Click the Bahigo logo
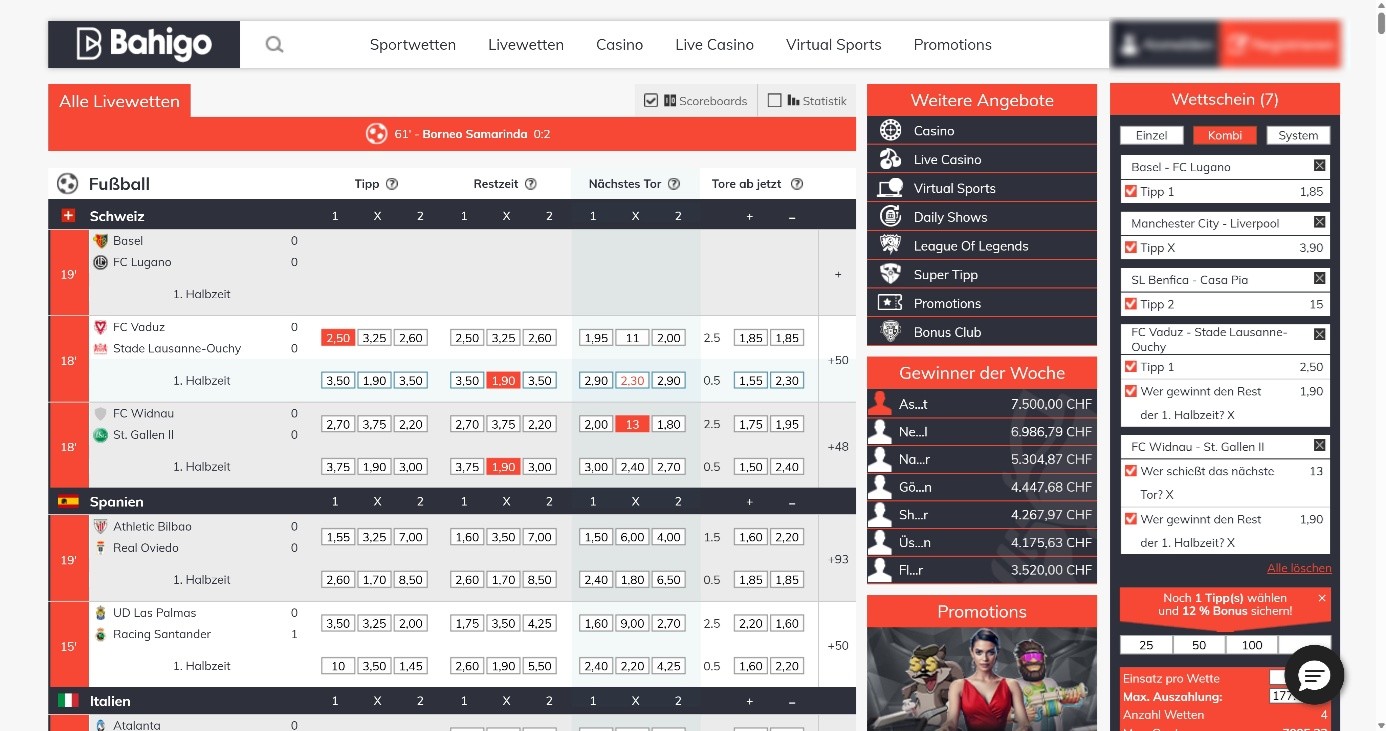The image size is (1386, 731). click(144, 44)
